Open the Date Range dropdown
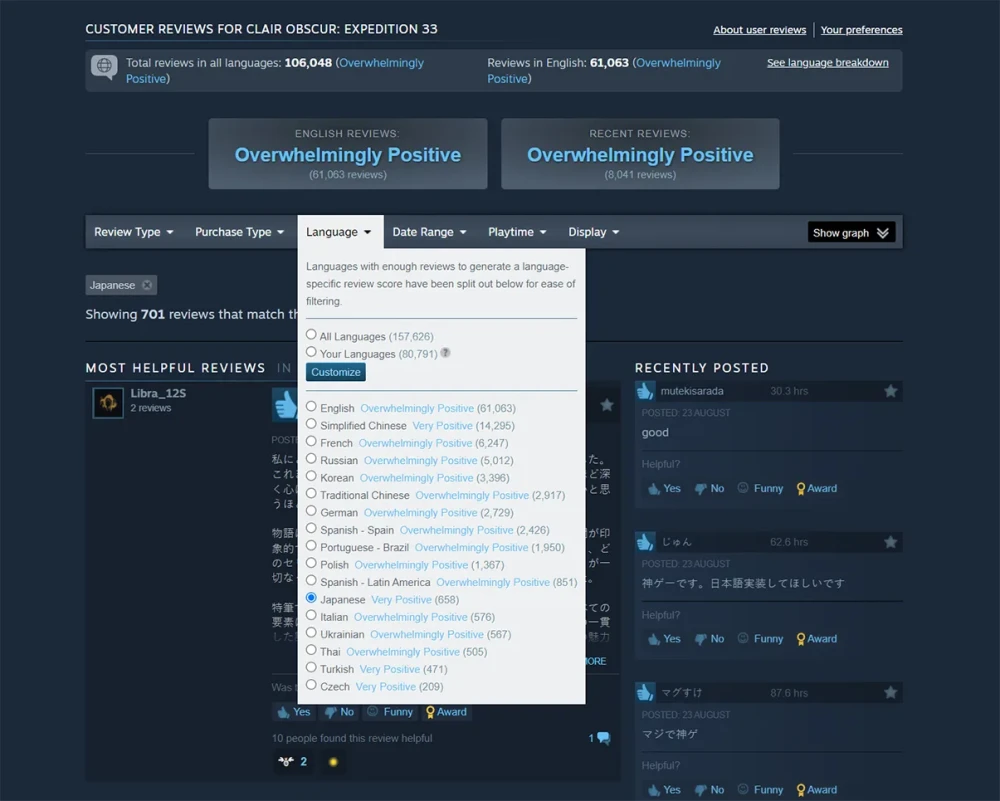The height and width of the screenshot is (801, 1000). [429, 232]
